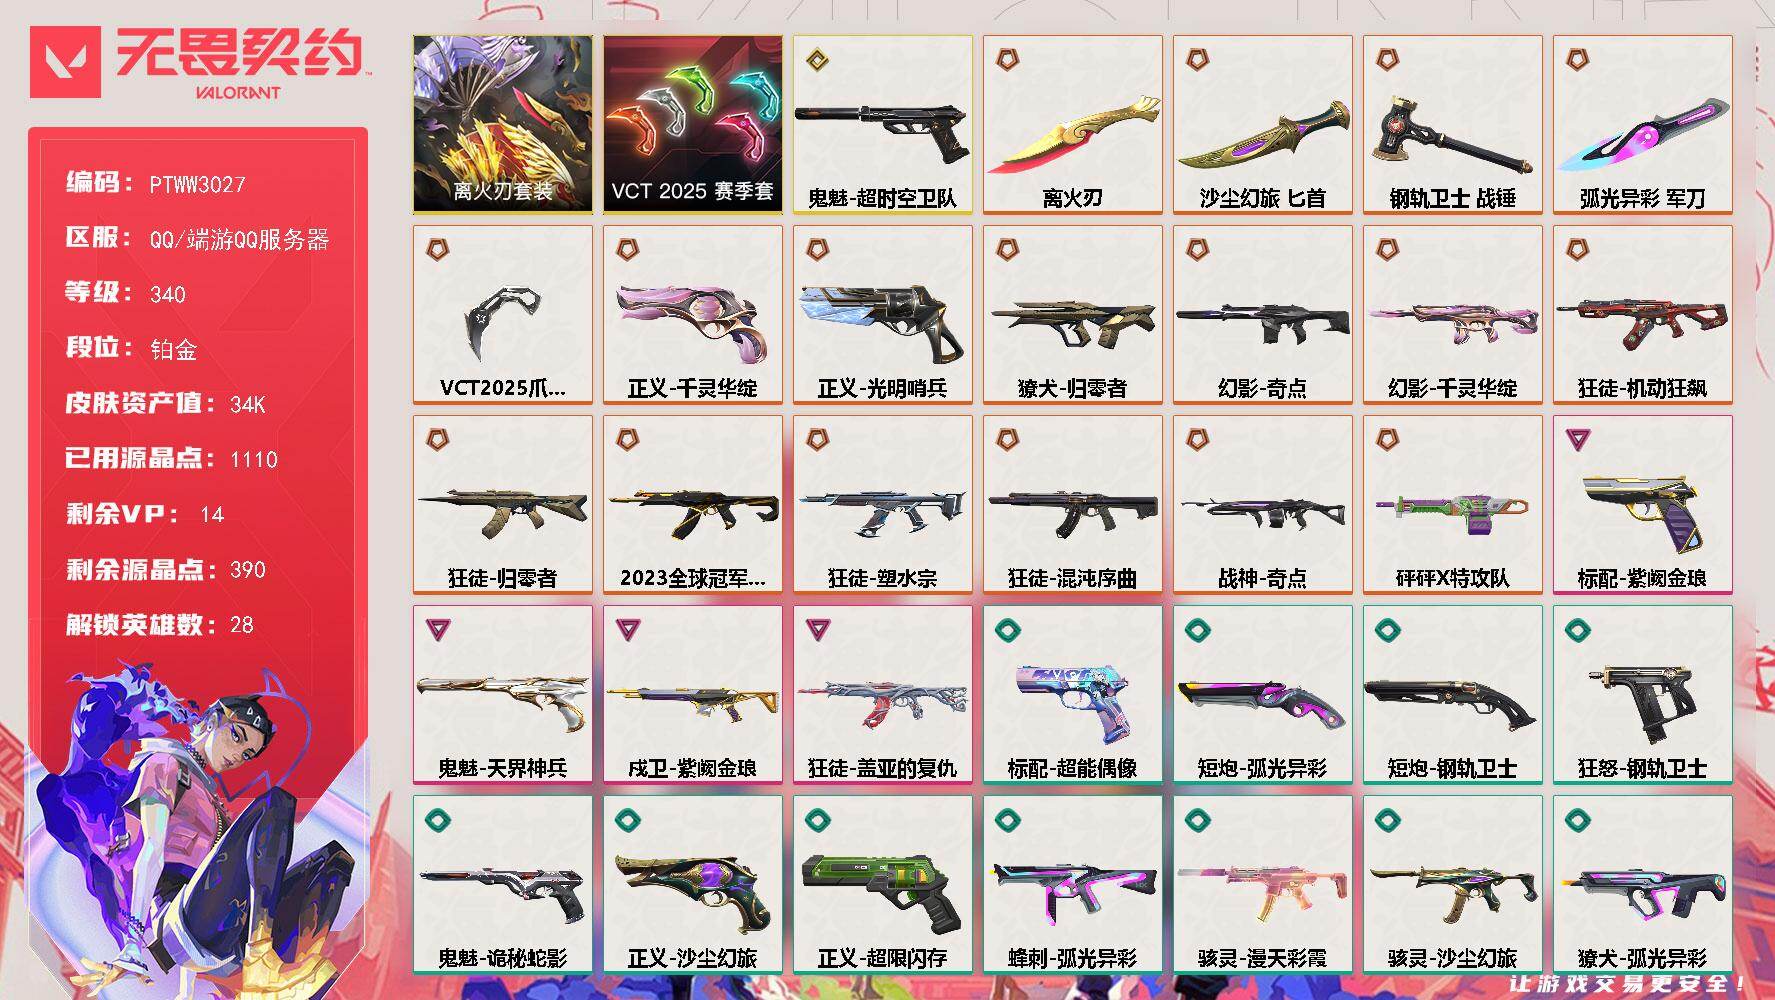Viewport: 1775px width, 1000px height.
Task: Open the 离火刃套装 bundle thumbnail
Action: pyautogui.click(x=502, y=124)
